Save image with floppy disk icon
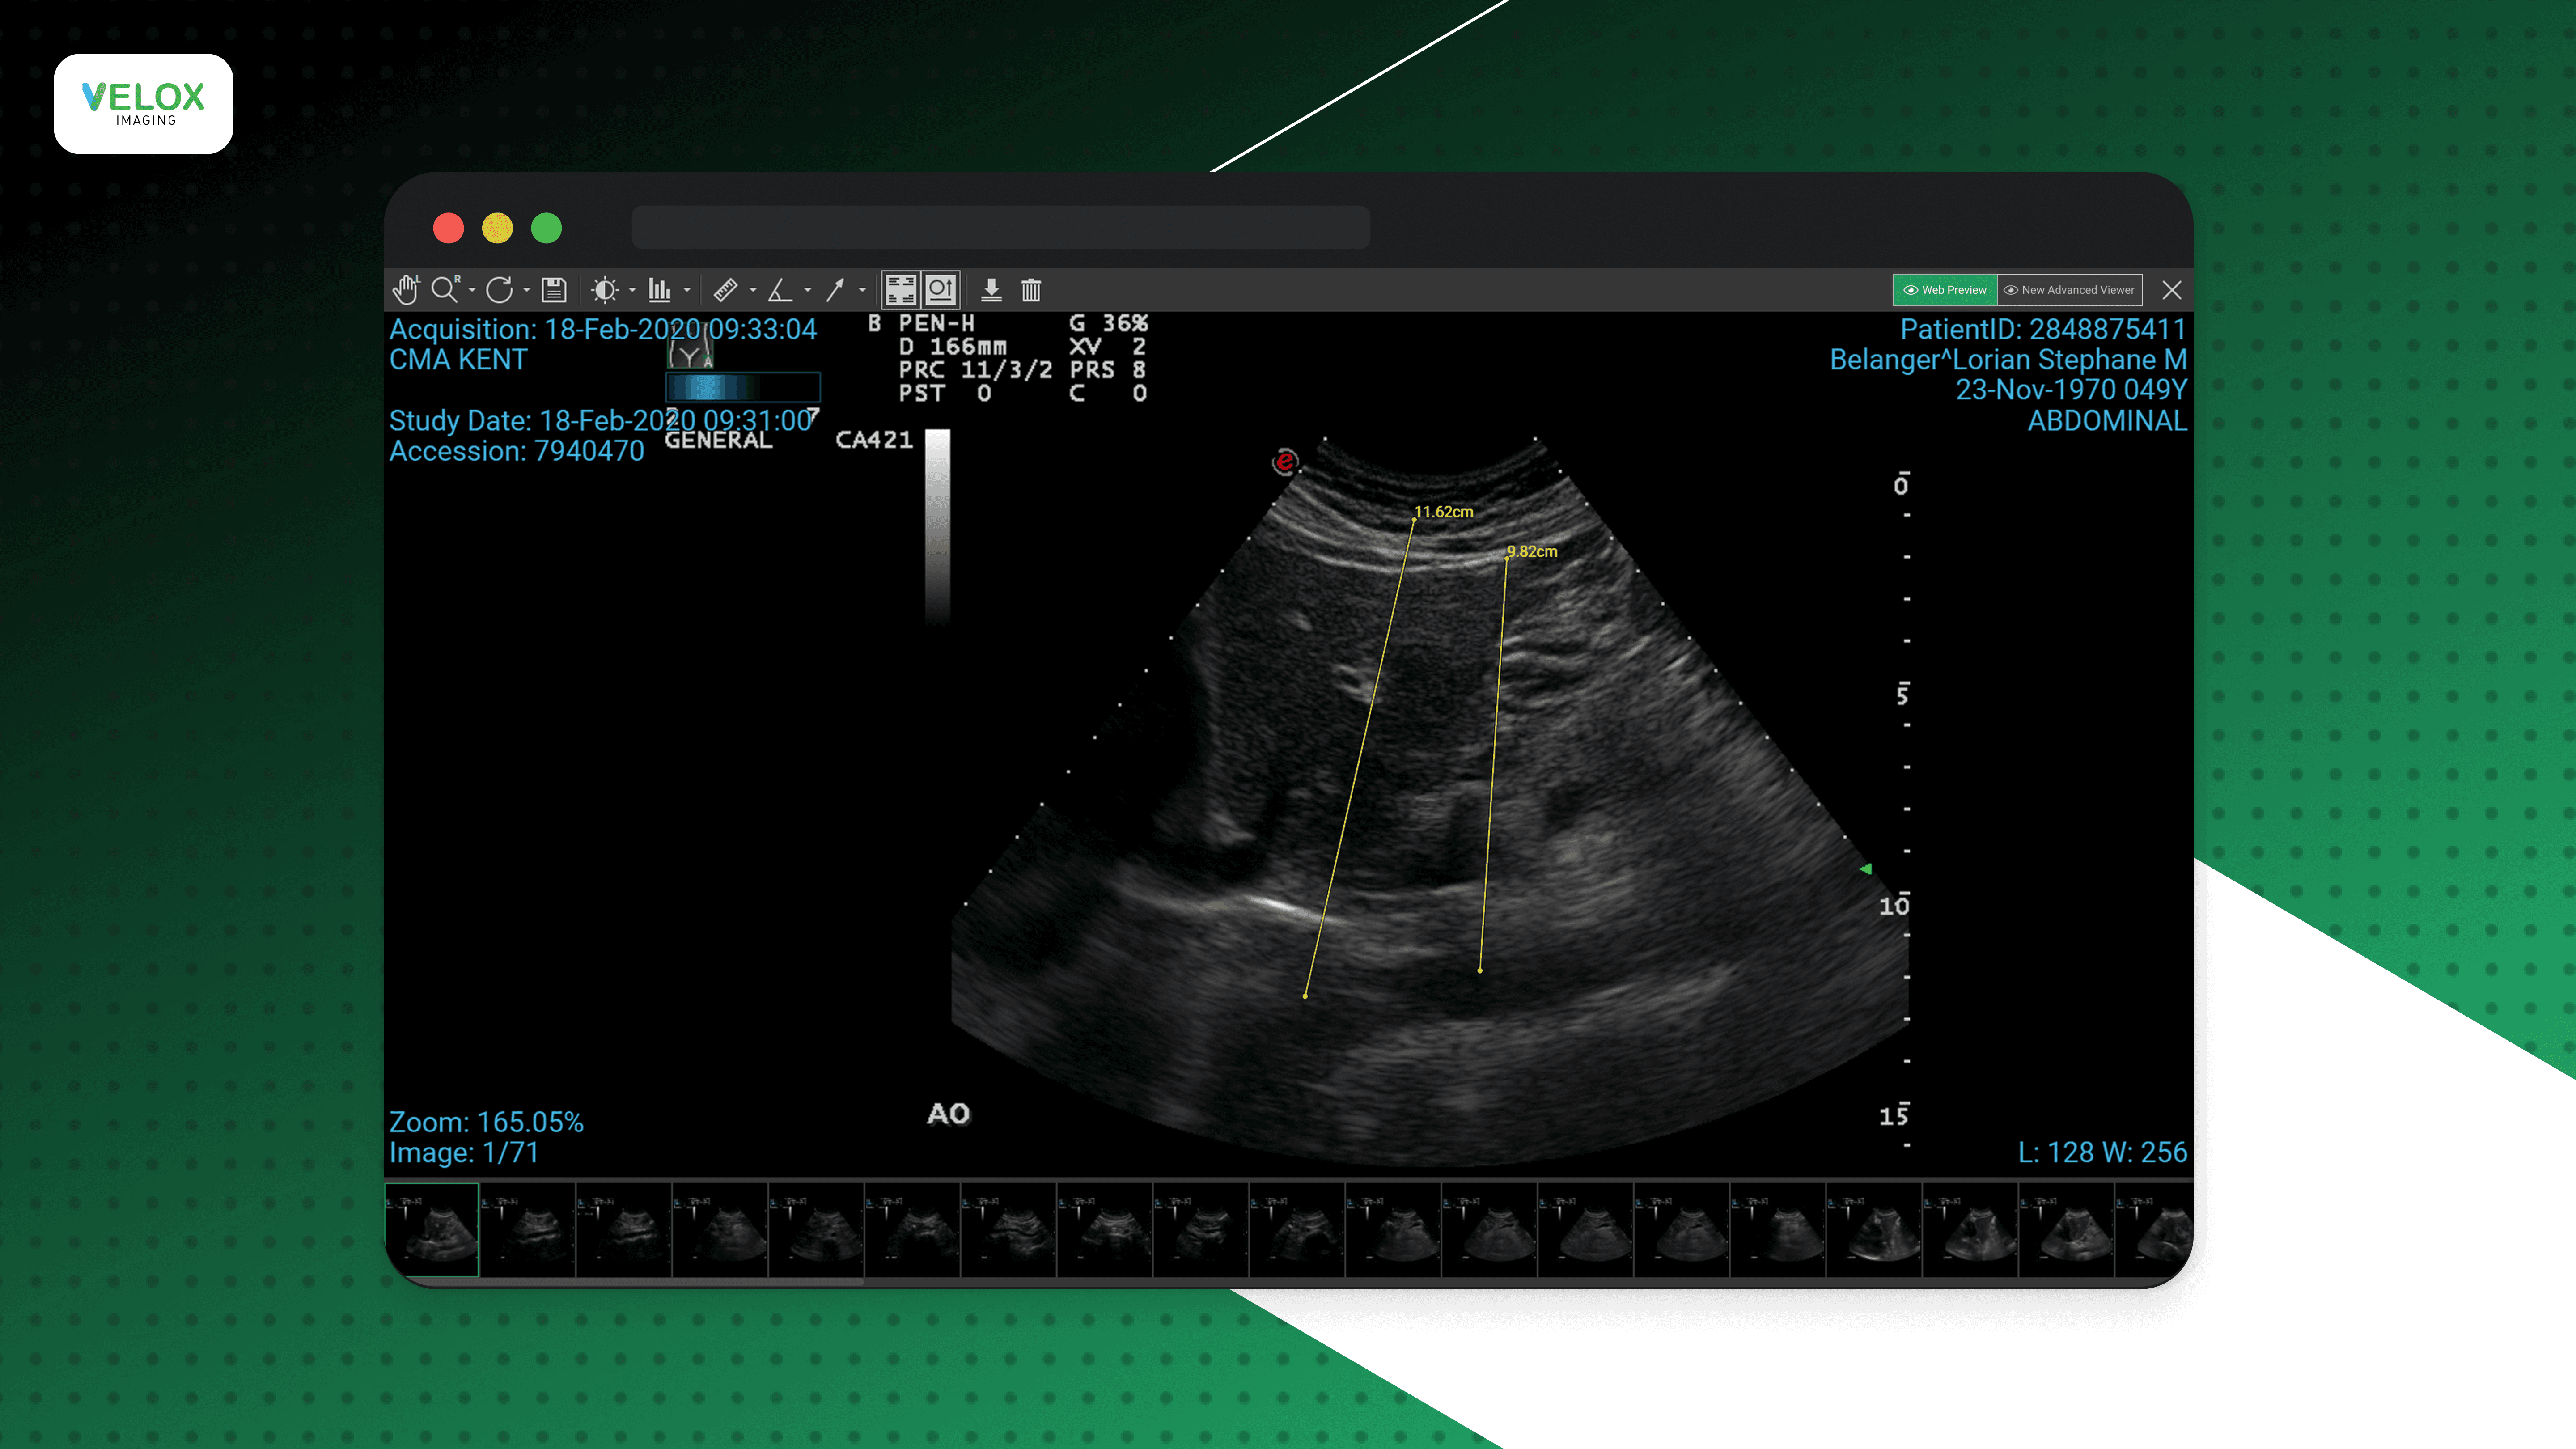 click(x=554, y=290)
